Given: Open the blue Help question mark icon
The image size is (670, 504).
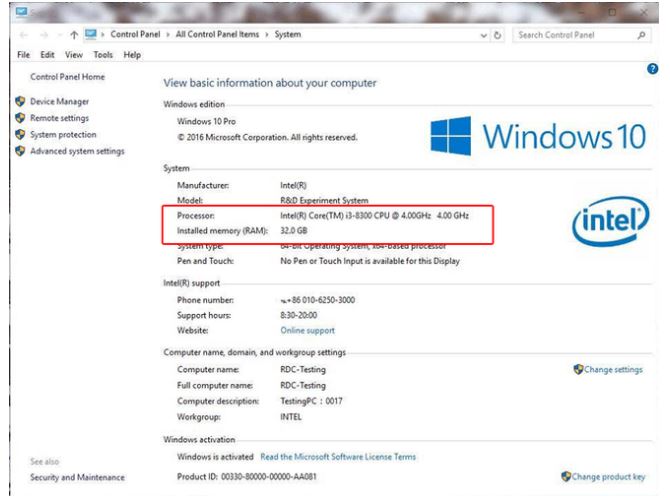Looking at the screenshot, I should pyautogui.click(x=652, y=68).
